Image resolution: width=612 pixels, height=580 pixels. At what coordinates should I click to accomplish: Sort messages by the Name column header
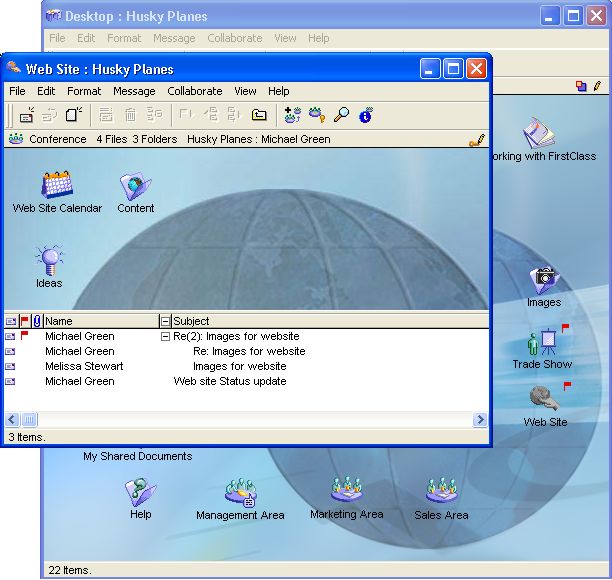100,321
